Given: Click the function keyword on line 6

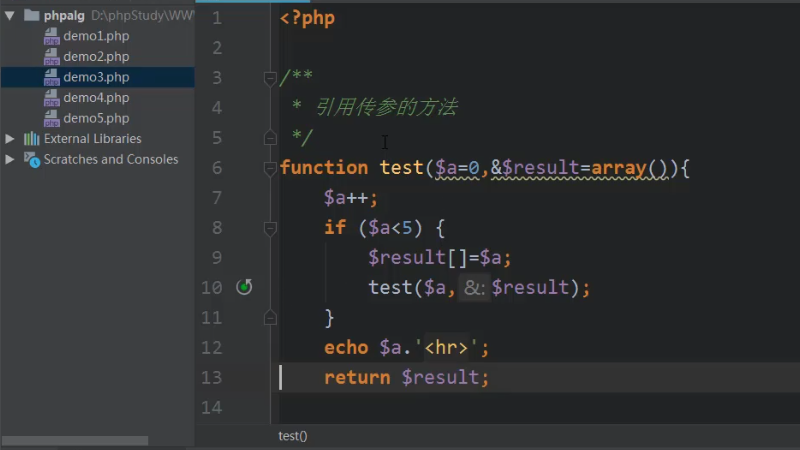Looking at the screenshot, I should (324, 168).
